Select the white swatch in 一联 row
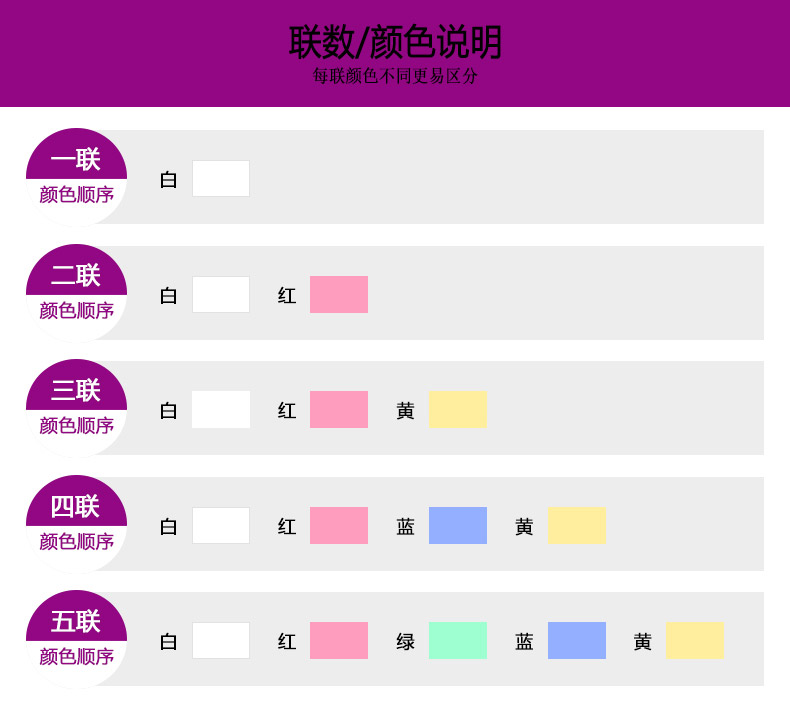This screenshot has height=719, width=790. point(221,179)
